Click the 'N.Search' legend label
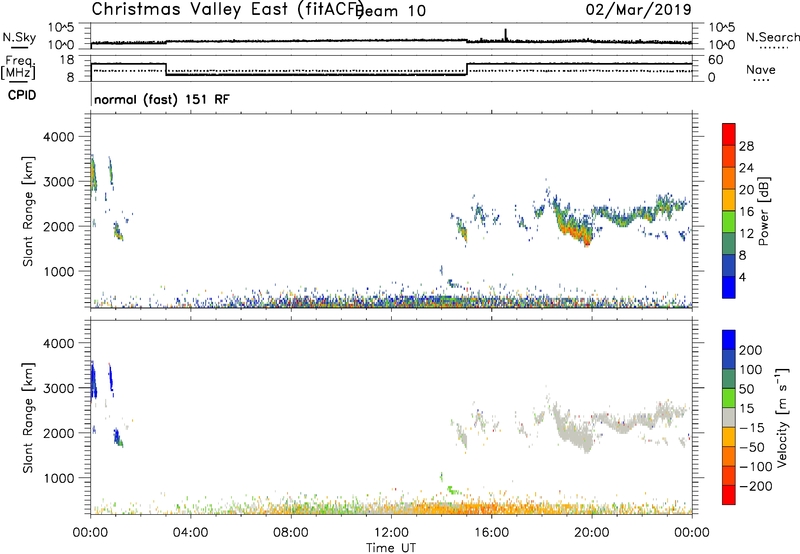Image resolution: width=800 pixels, height=554 pixels. coord(772,37)
